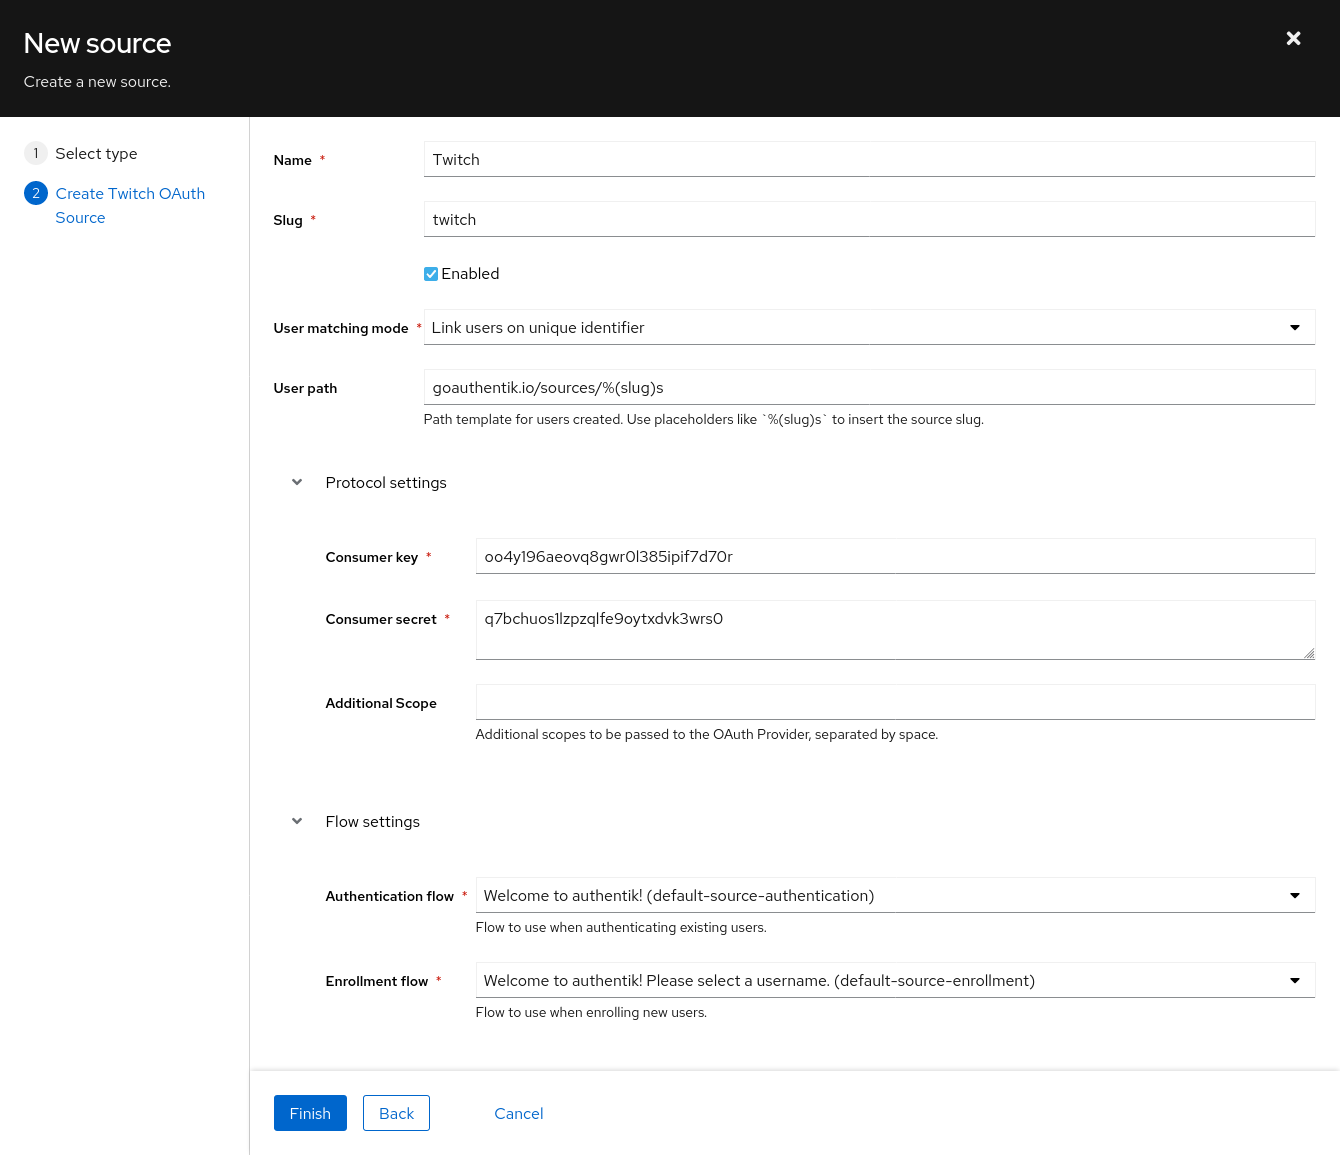Open the User matching mode selector
The image size is (1340, 1155).
click(x=868, y=327)
